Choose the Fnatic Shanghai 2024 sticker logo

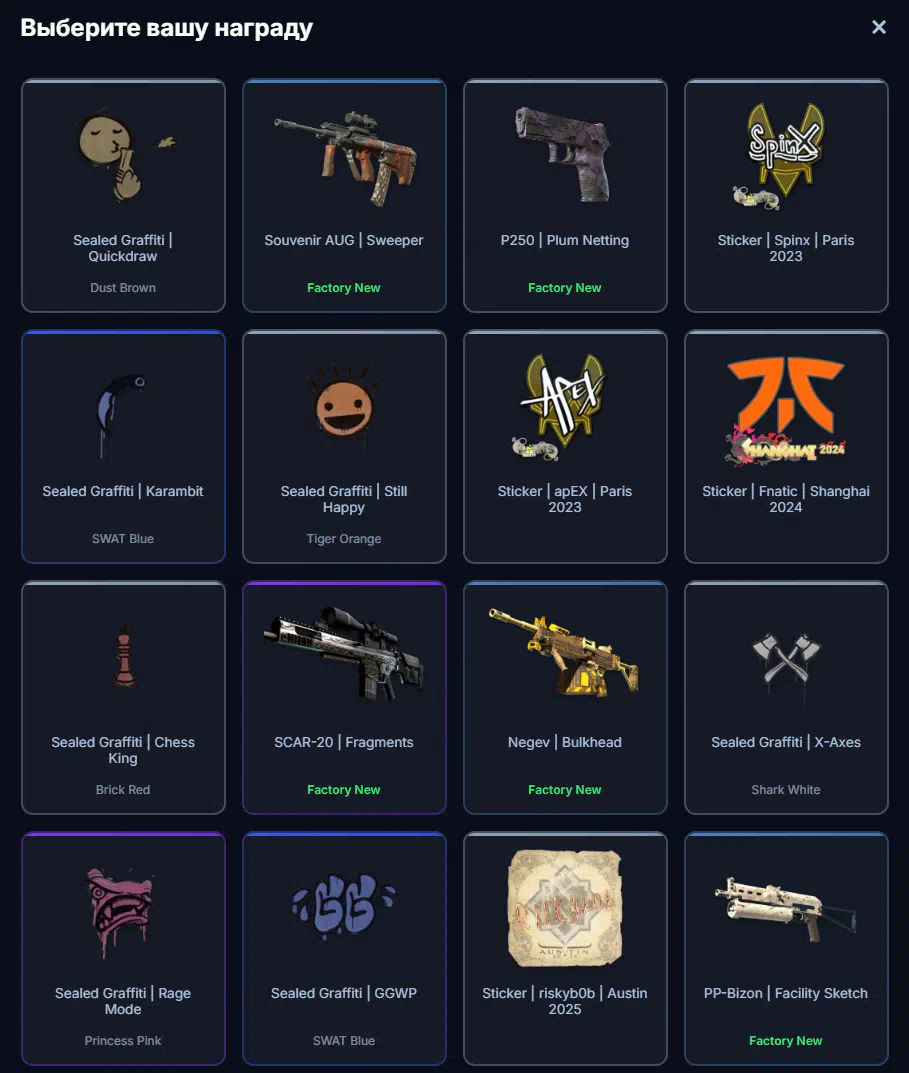coord(786,411)
